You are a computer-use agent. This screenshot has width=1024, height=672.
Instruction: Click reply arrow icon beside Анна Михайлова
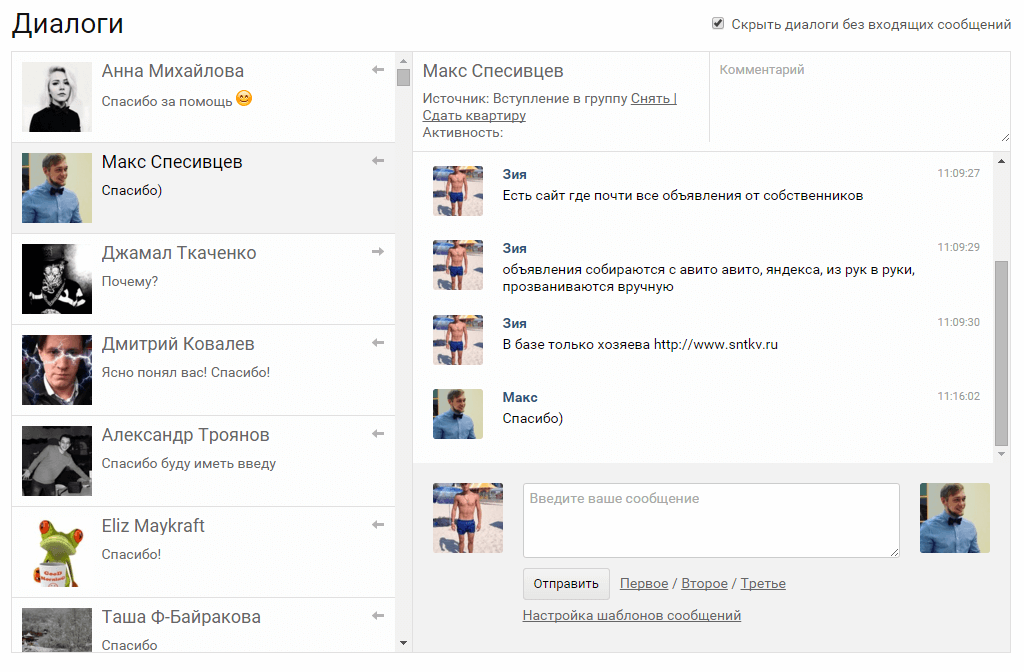378,70
